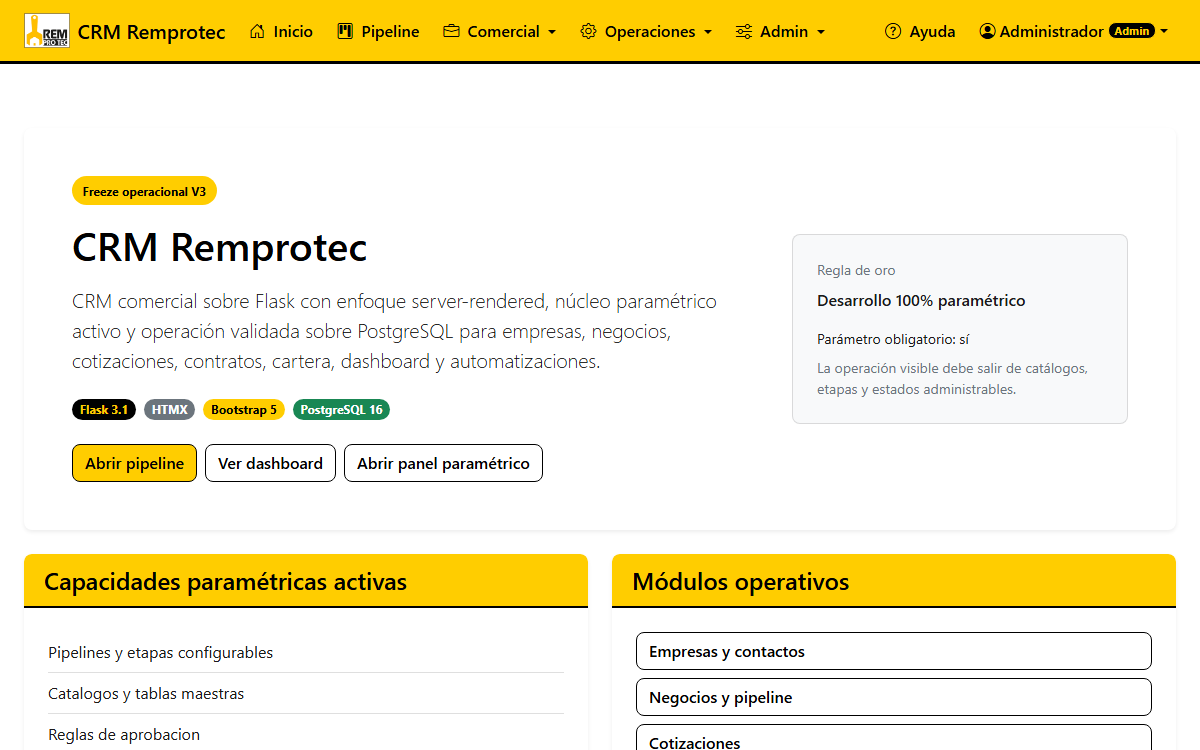The height and width of the screenshot is (750, 1200).
Task: Open the Comercial menu
Action: 499,31
